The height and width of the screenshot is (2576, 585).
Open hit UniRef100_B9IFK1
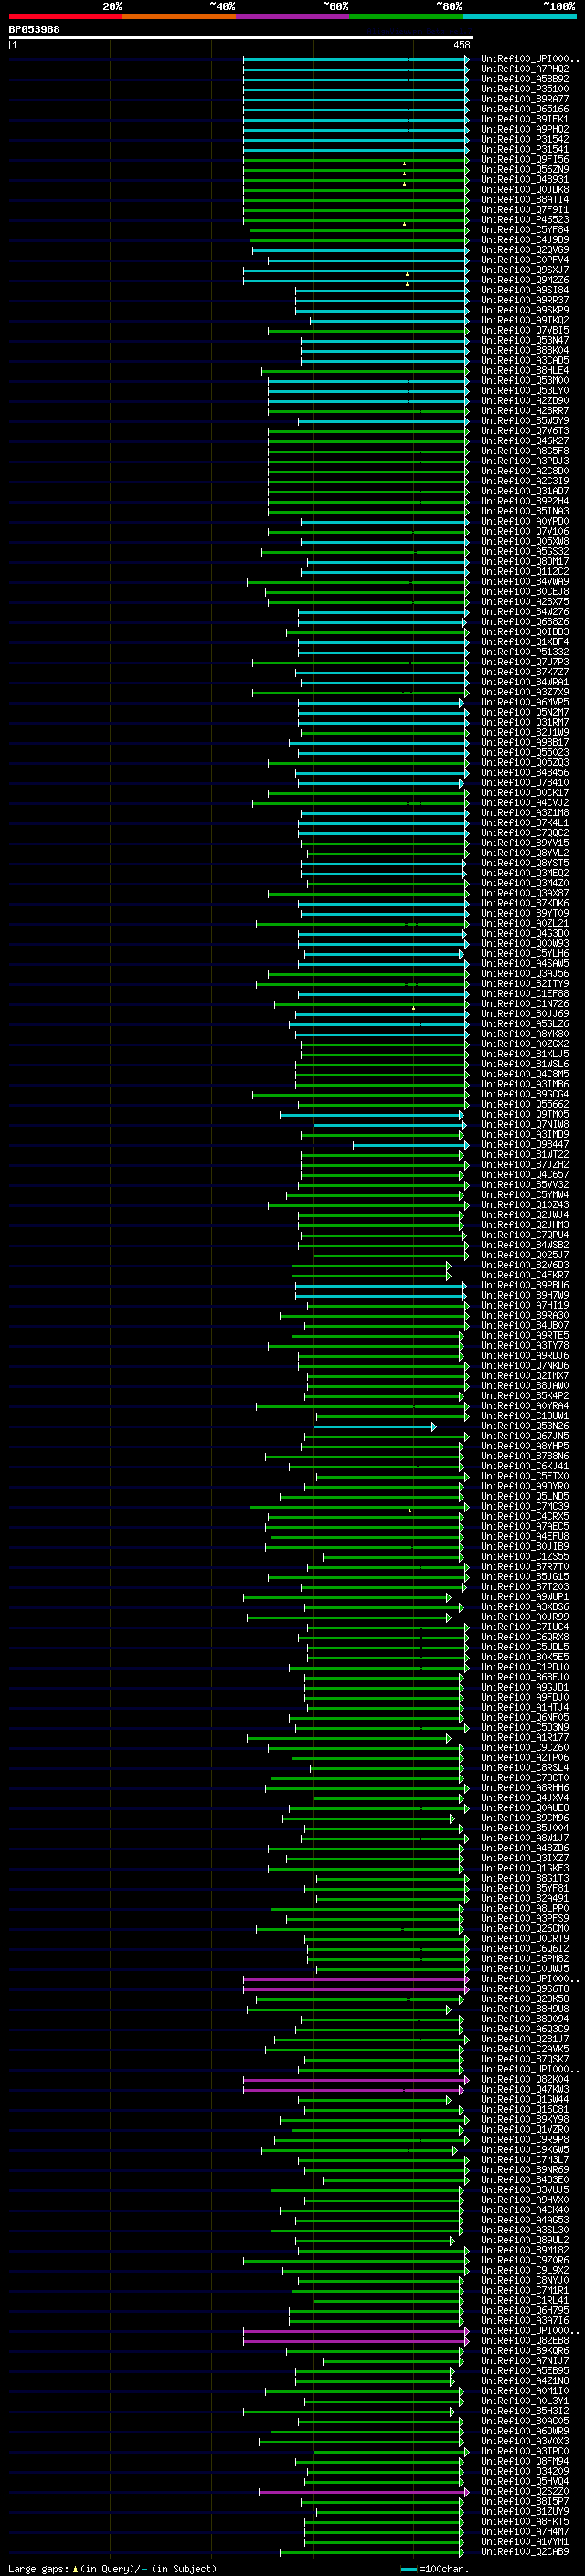click(x=524, y=119)
